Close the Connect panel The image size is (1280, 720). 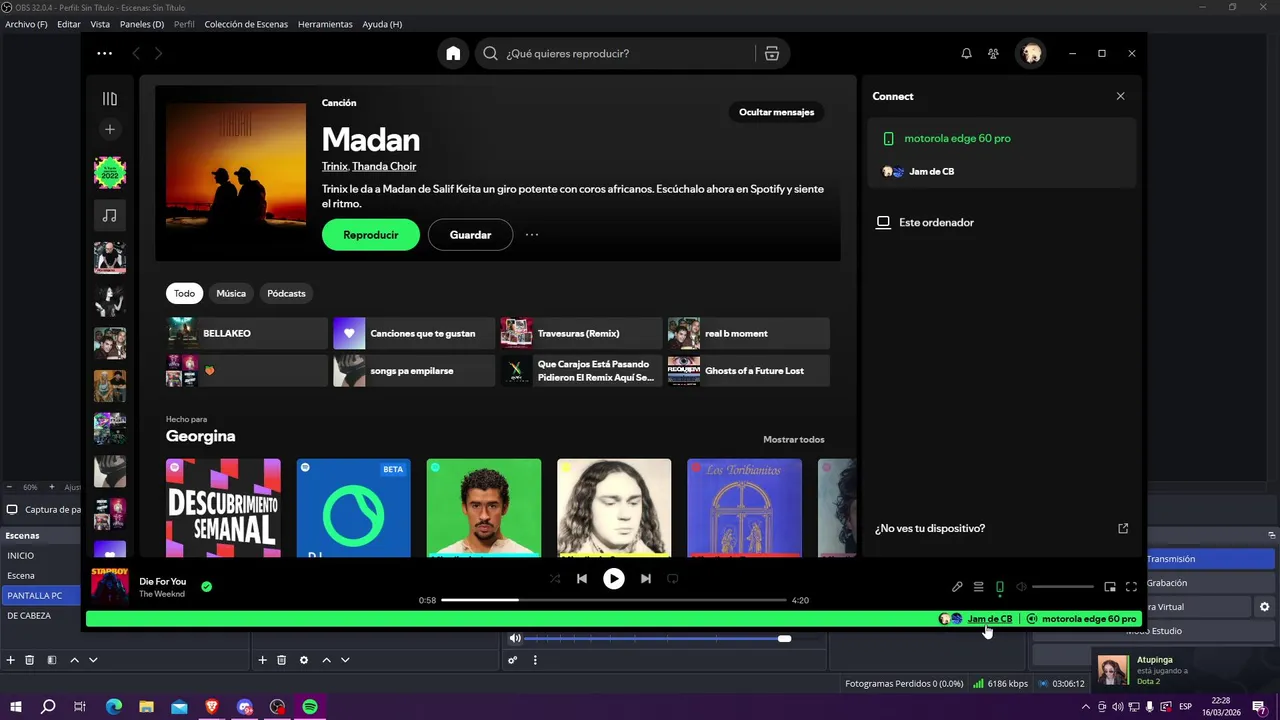pos(1120,96)
